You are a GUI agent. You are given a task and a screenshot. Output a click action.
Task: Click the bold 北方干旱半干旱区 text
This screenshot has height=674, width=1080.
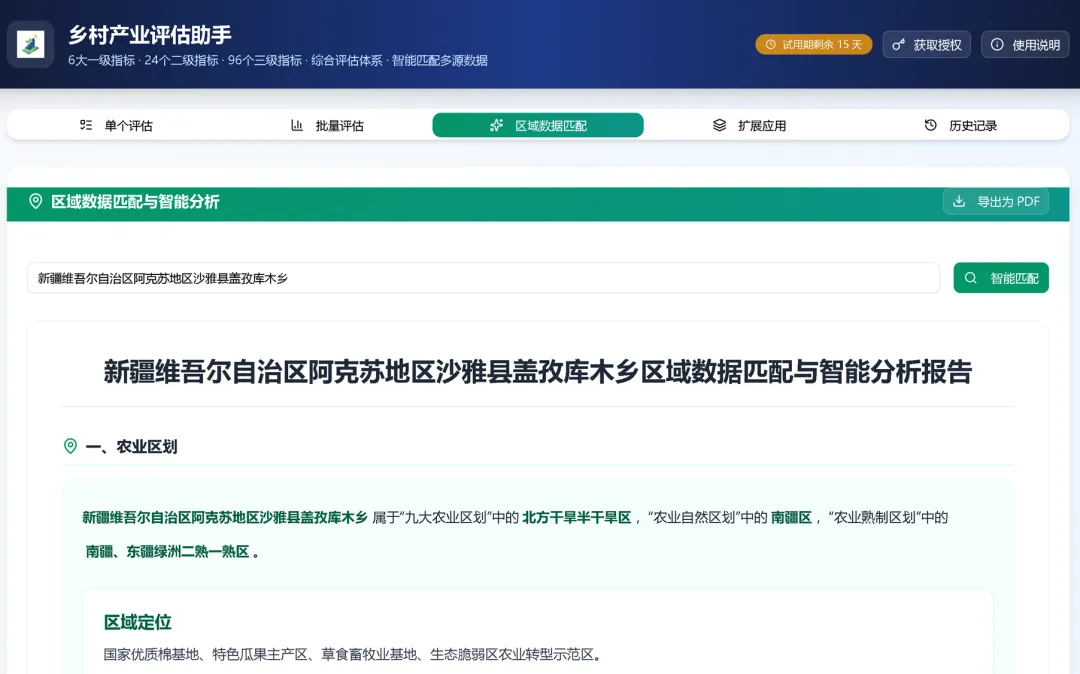coord(577,518)
